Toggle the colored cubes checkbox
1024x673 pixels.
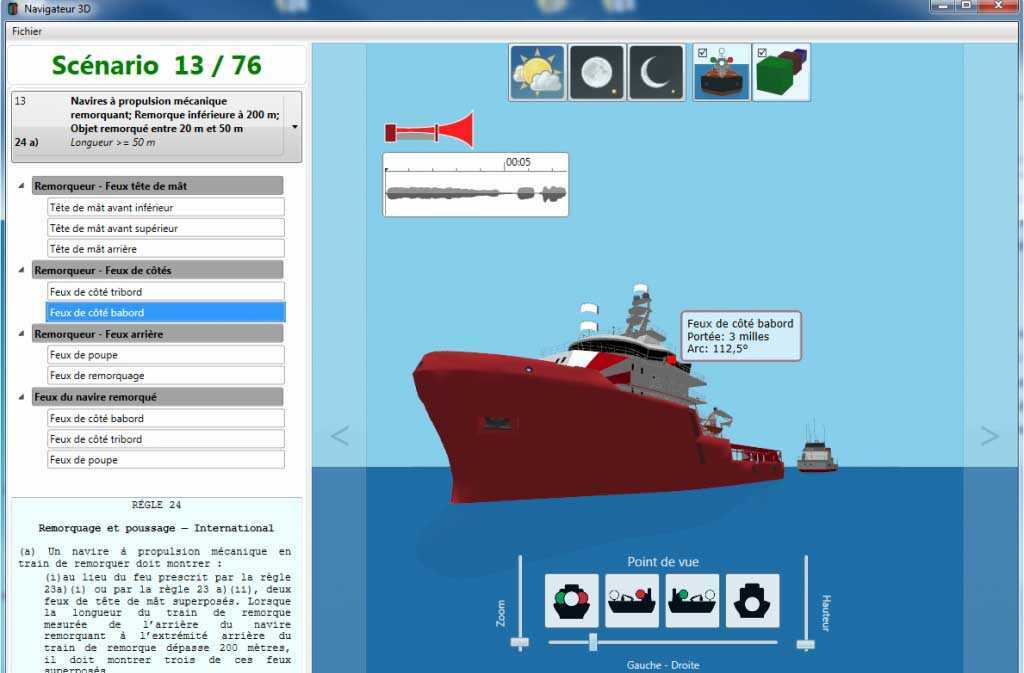point(761,53)
